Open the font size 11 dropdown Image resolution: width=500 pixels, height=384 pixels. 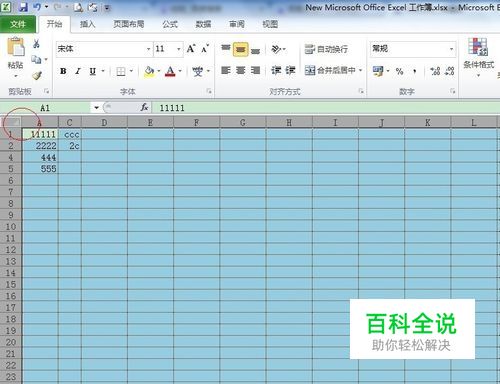click(x=179, y=49)
